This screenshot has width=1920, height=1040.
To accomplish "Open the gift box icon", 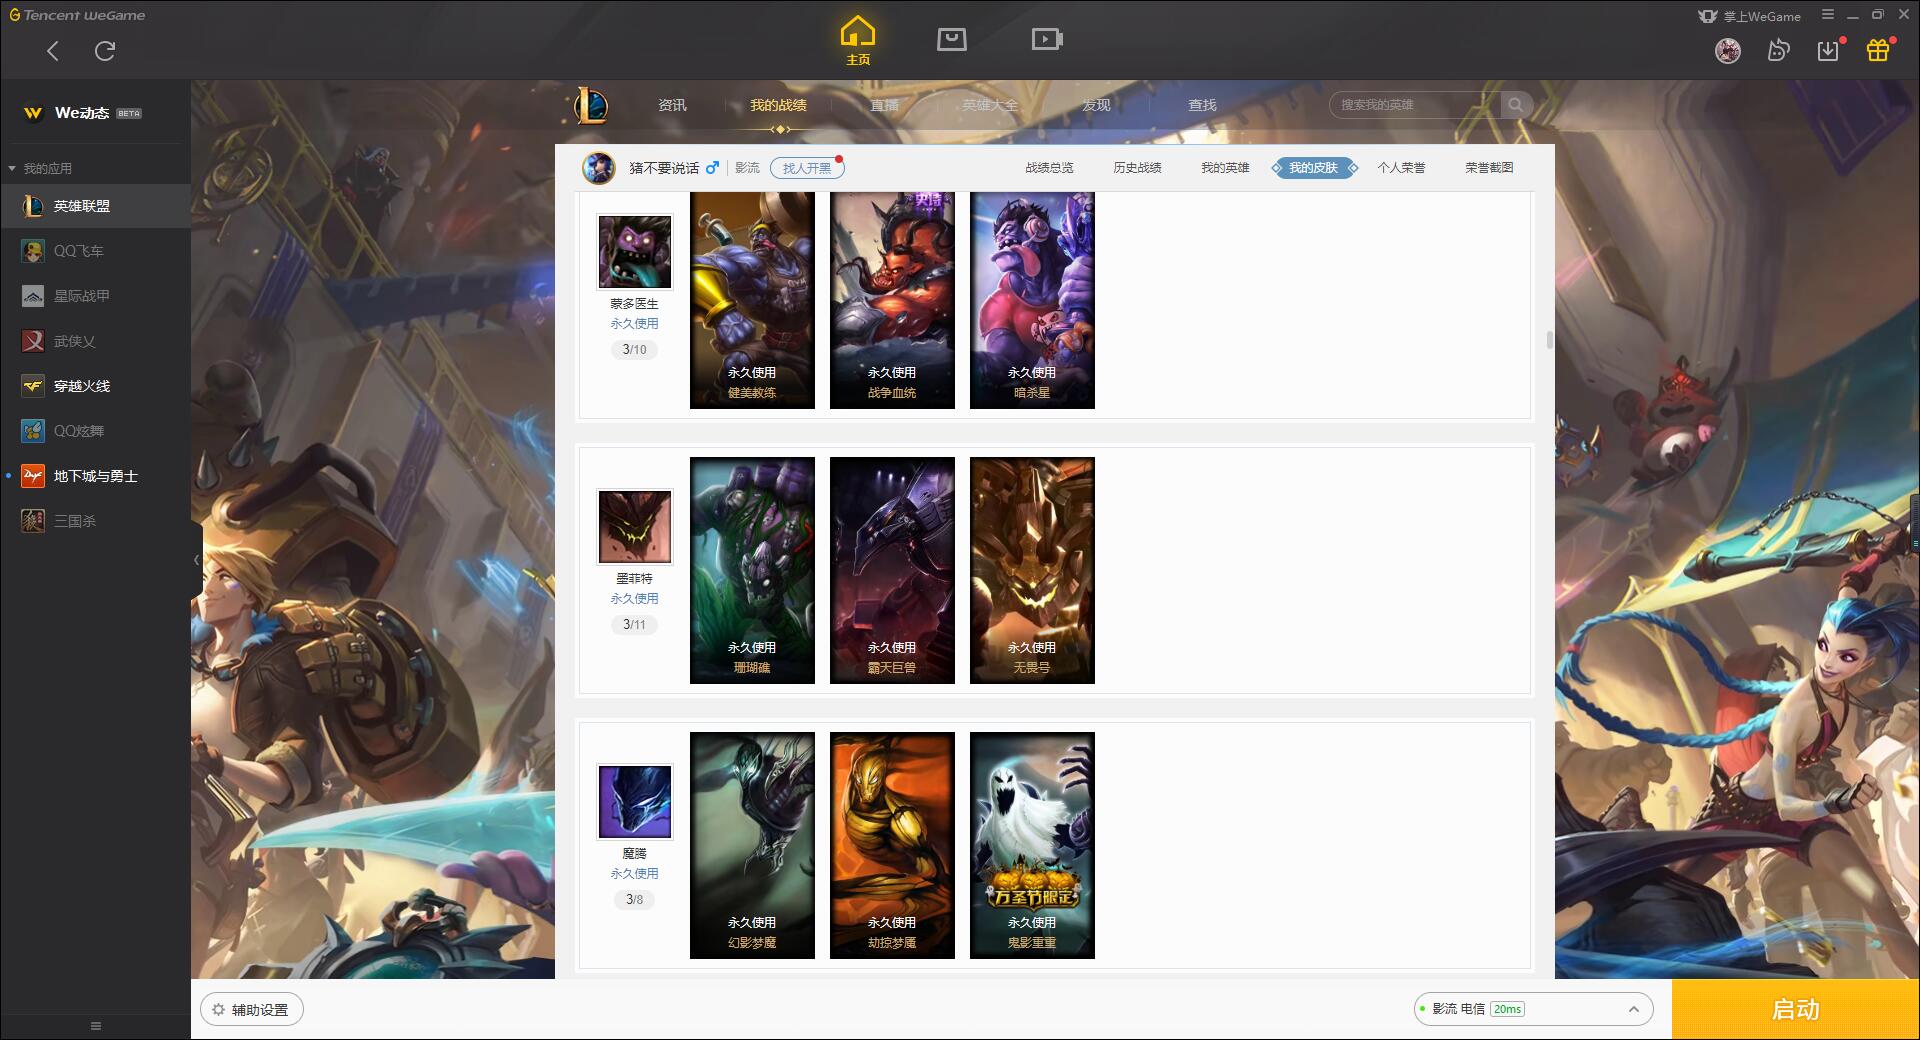I will click(x=1878, y=50).
